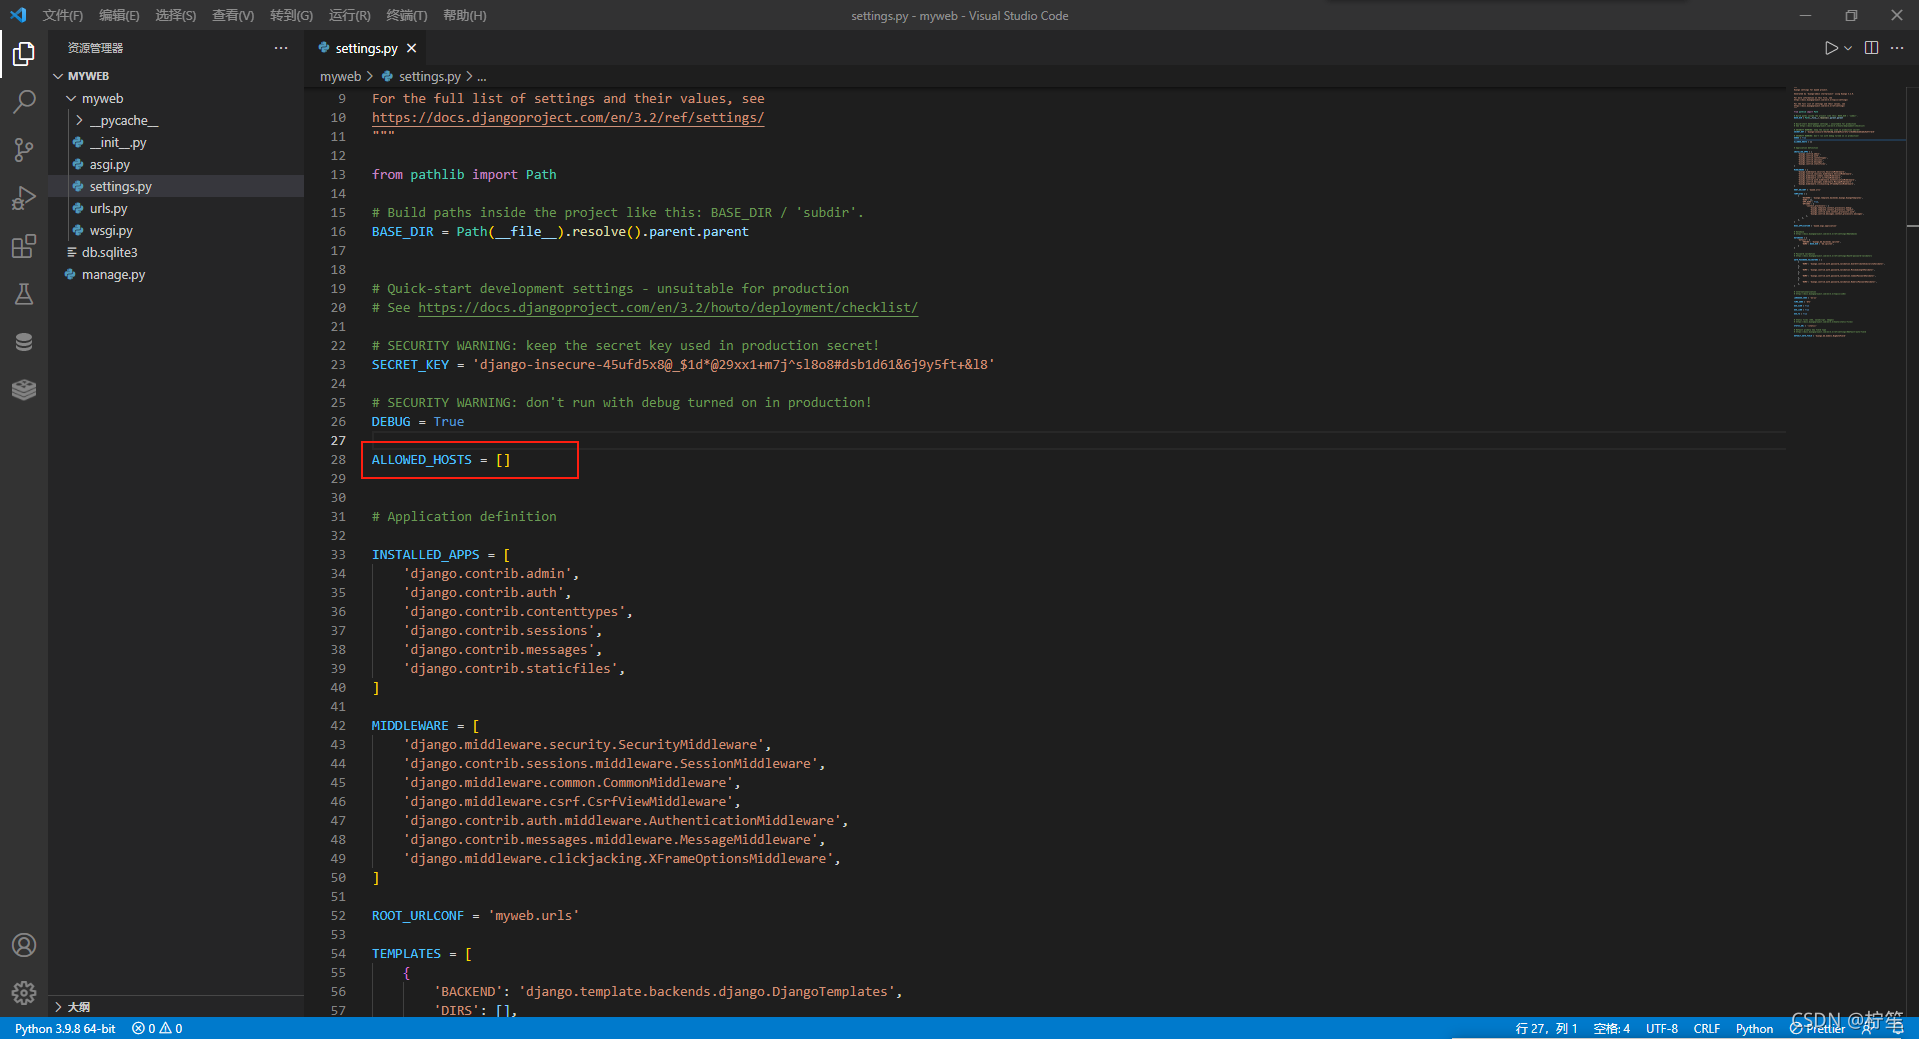Click the line and column indicator 行 27, 列 1

click(x=1546, y=1028)
